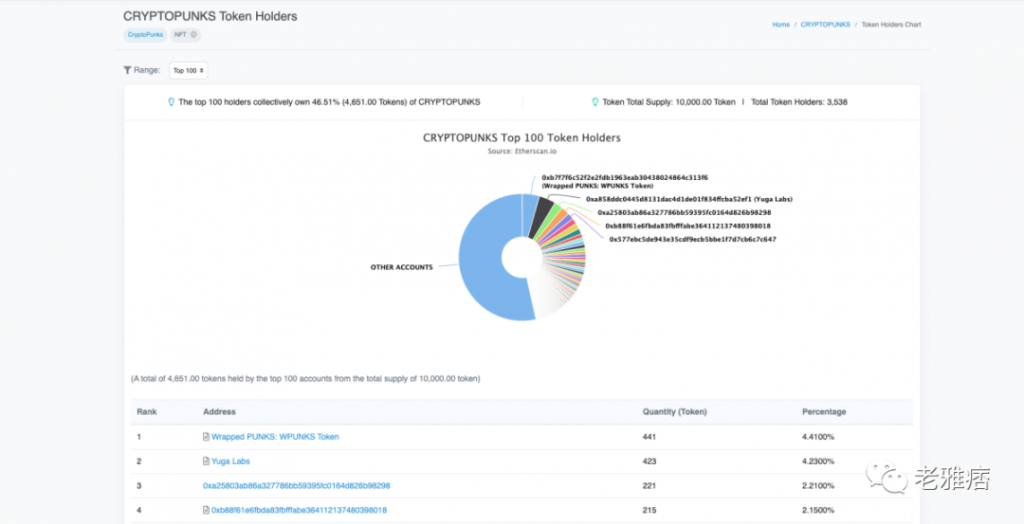Click contract icon beside Wrapped PUNKS row
This screenshot has width=1024, height=524.
(206, 436)
